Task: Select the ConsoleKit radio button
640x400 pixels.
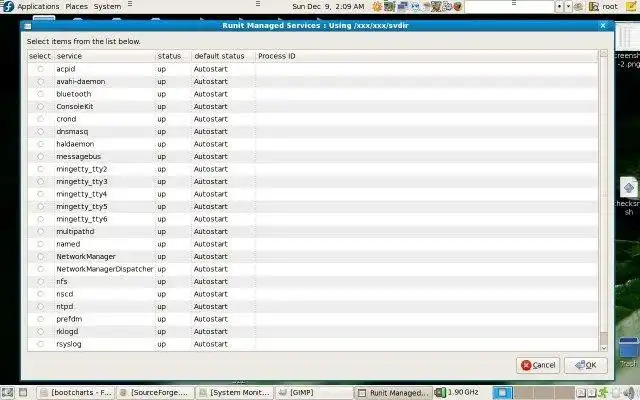Action: 40,107
